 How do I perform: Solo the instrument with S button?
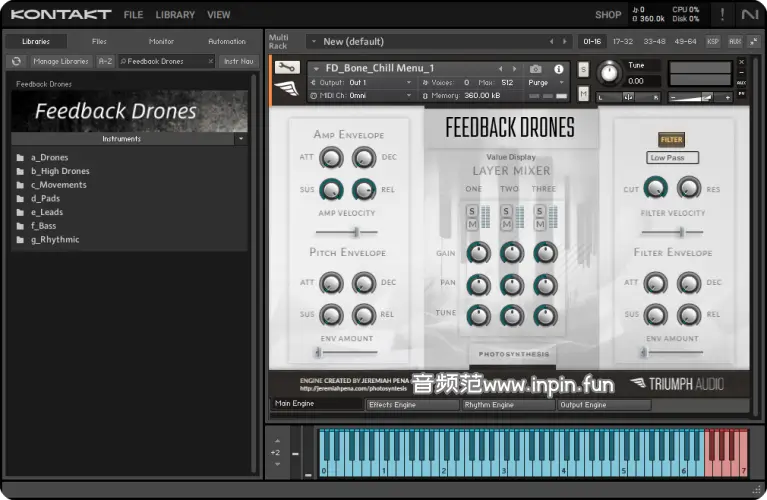(583, 70)
